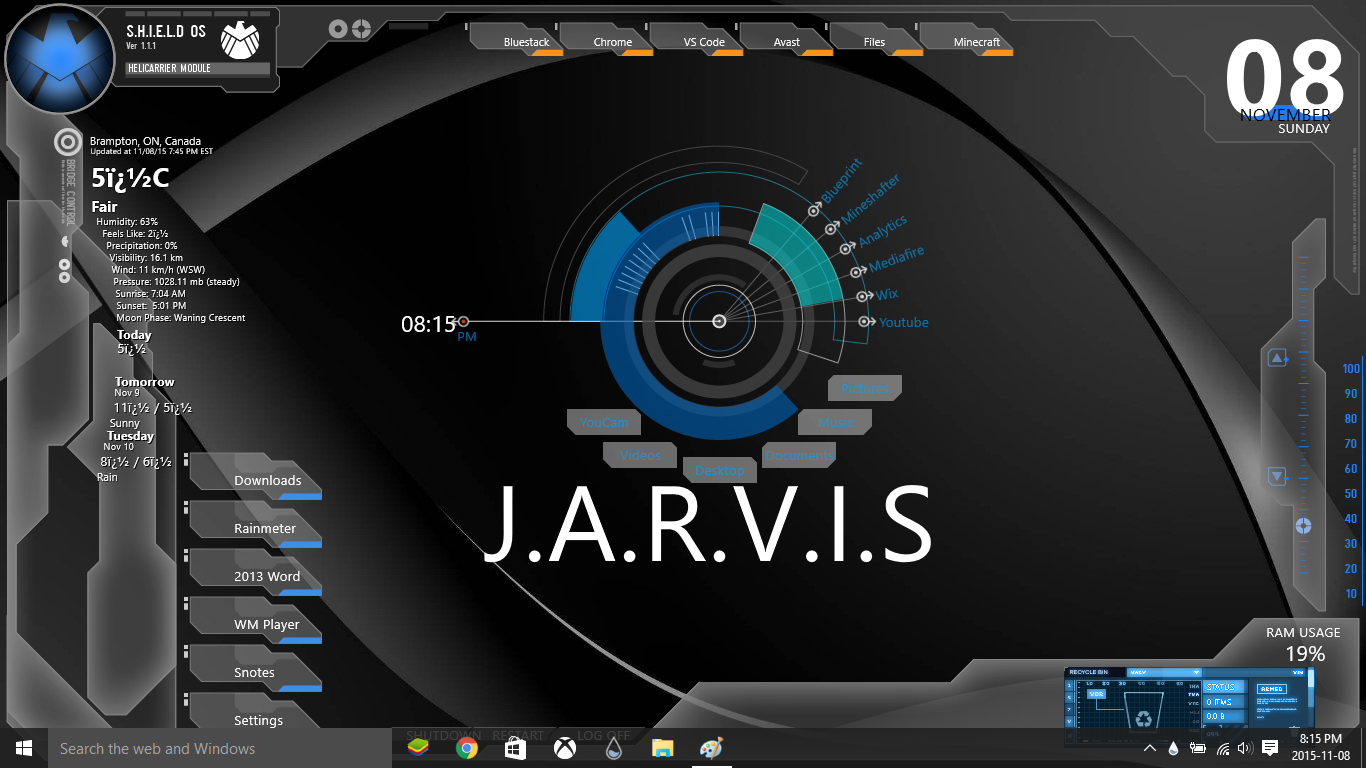Viewport: 1366px width, 768px height.
Task: Open the Paint palette taskbar icon
Action: pos(710,748)
